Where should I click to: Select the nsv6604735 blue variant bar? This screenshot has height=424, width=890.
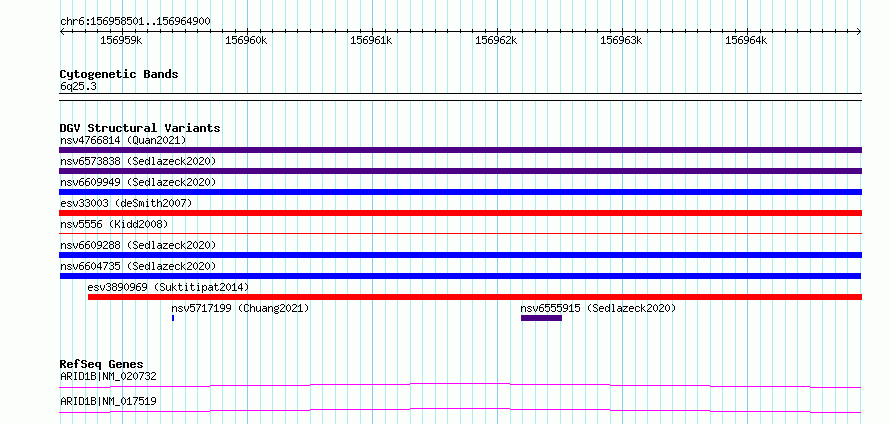coord(460,276)
